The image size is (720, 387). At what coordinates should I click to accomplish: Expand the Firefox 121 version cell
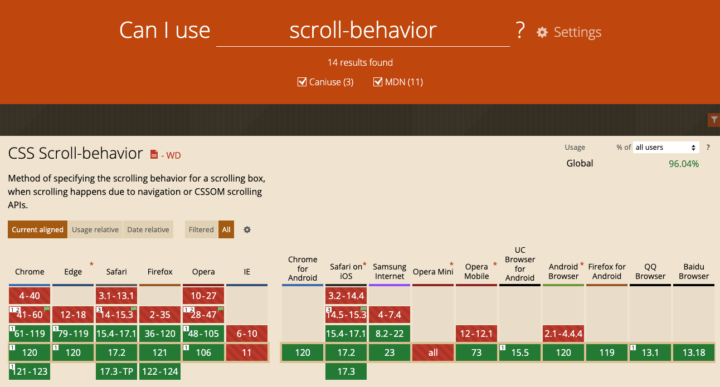160,353
